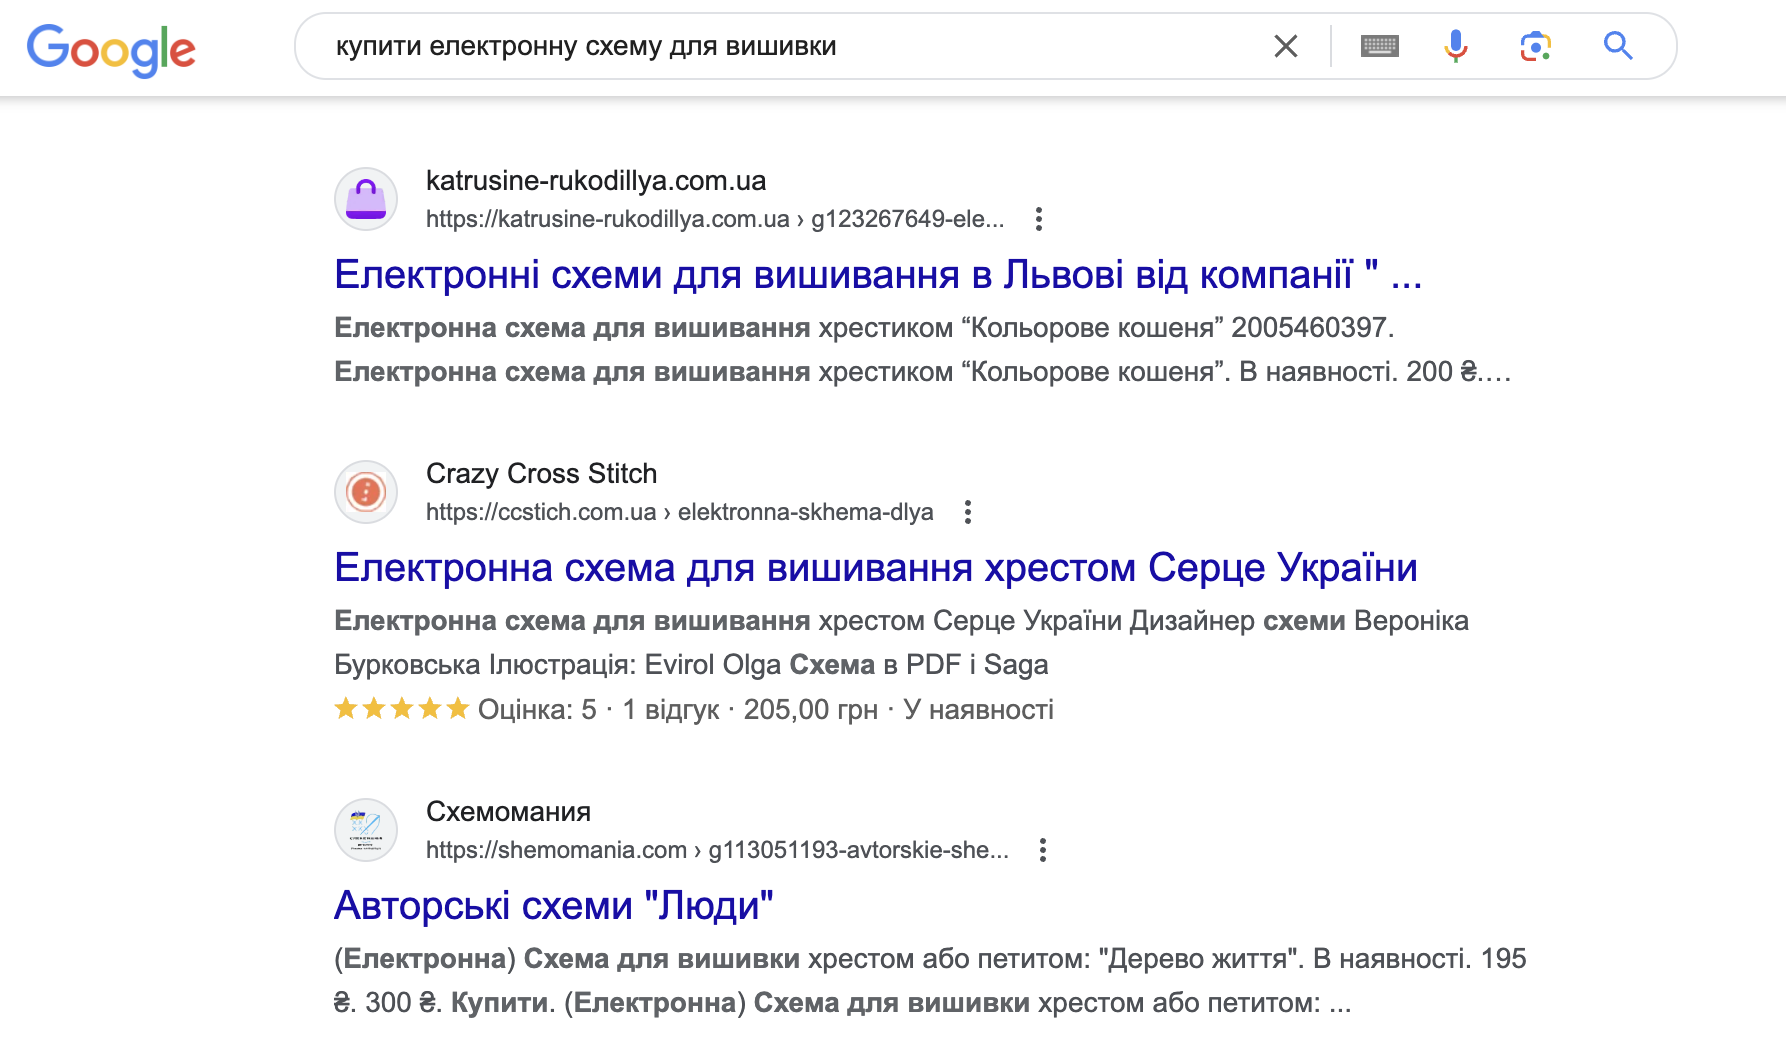Click the katrusine-rukodillya.com.ua URL breadcrumb
Viewport: 1786px width, 1052px height.
(x=715, y=219)
